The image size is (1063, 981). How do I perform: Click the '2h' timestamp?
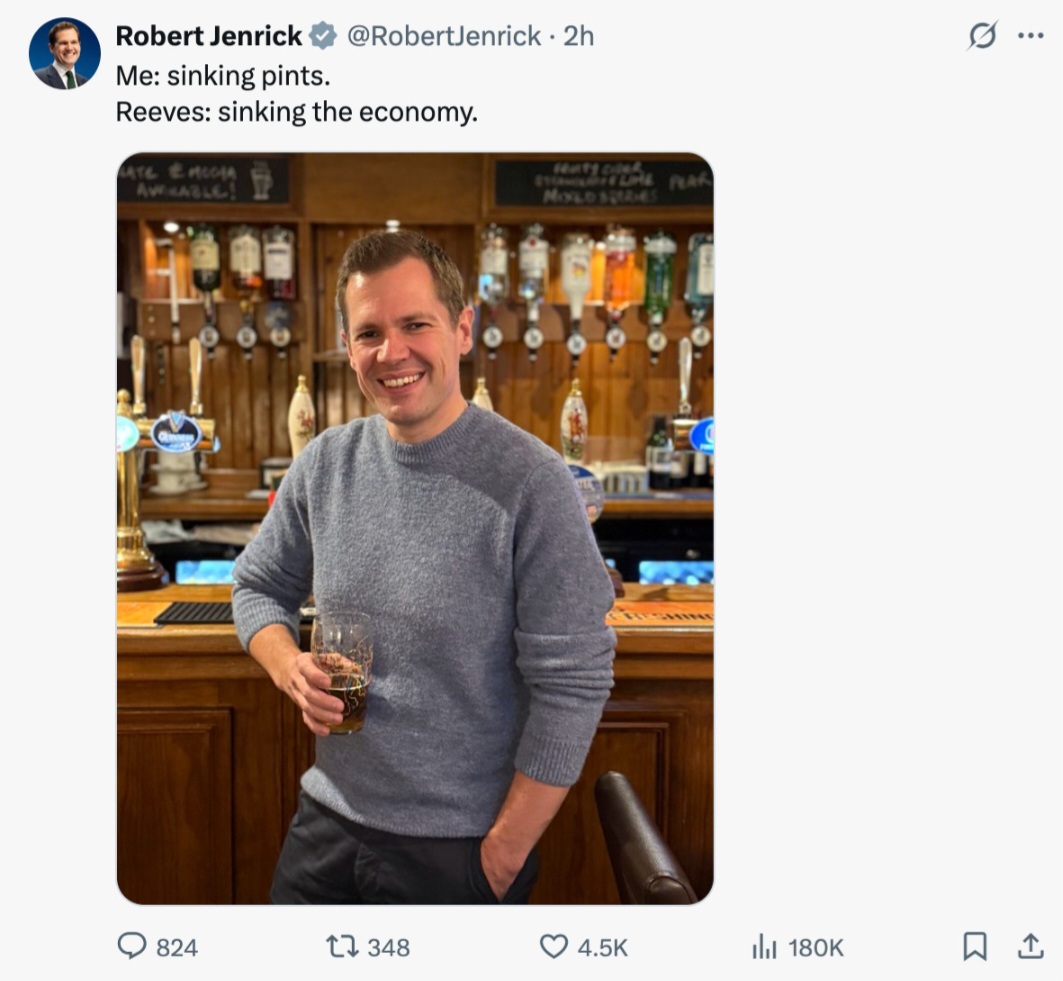pos(579,36)
